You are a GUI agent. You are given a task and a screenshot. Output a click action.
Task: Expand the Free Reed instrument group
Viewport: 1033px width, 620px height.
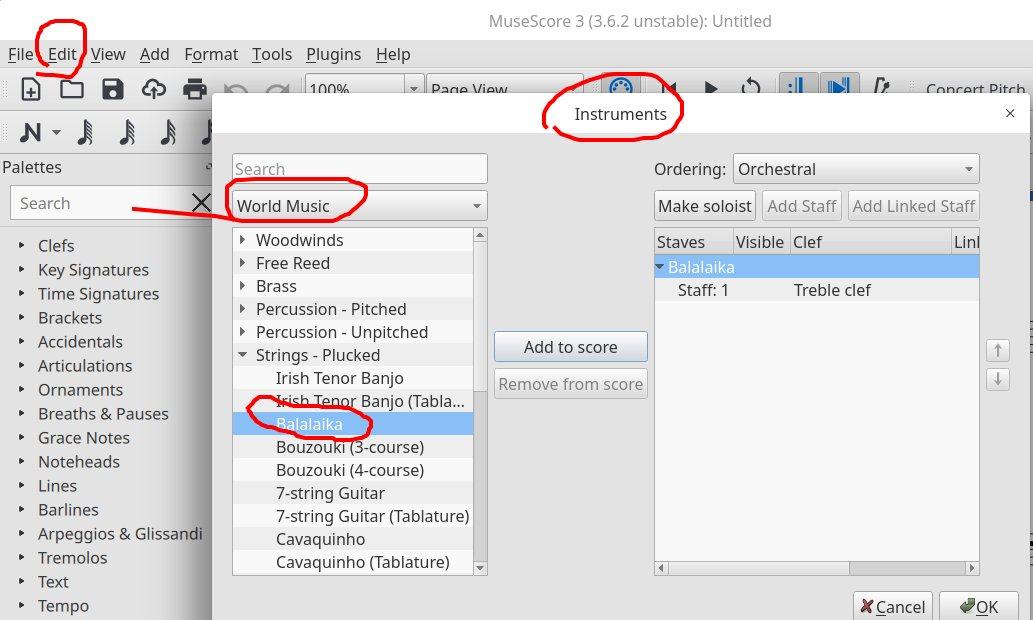click(242, 263)
